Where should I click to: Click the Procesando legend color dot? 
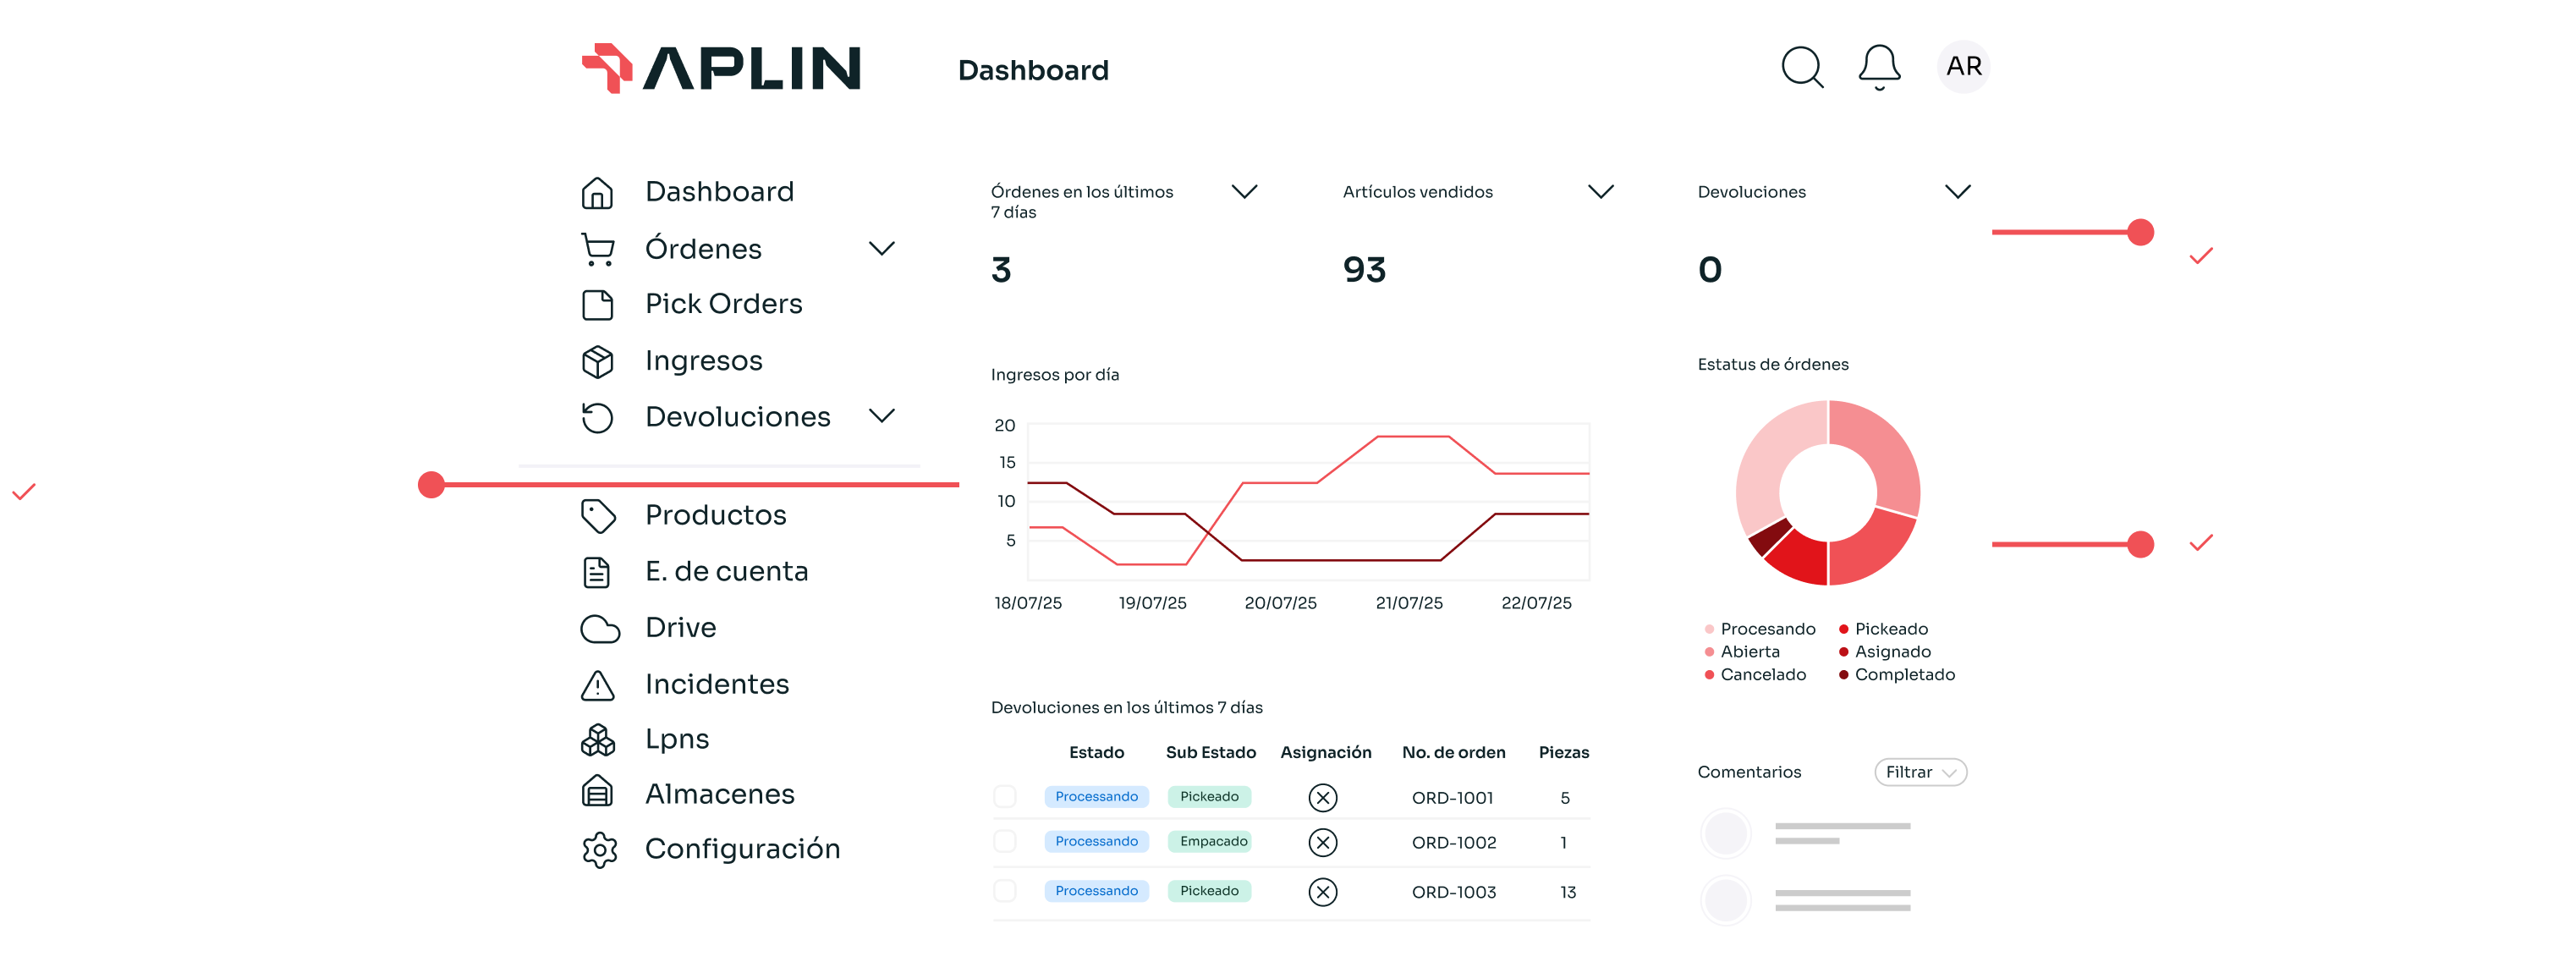click(1708, 629)
